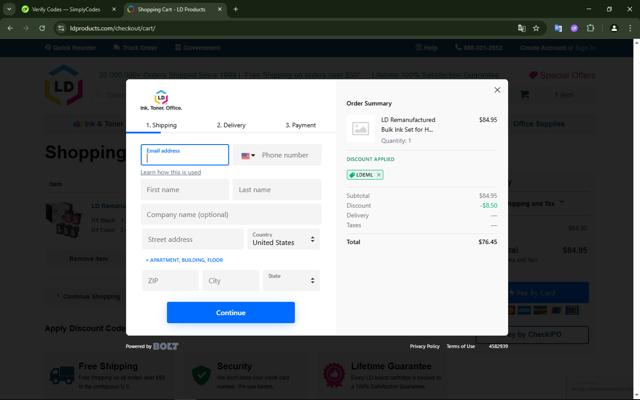
Task: Click Special Offers in the page header
Action: pos(562,76)
